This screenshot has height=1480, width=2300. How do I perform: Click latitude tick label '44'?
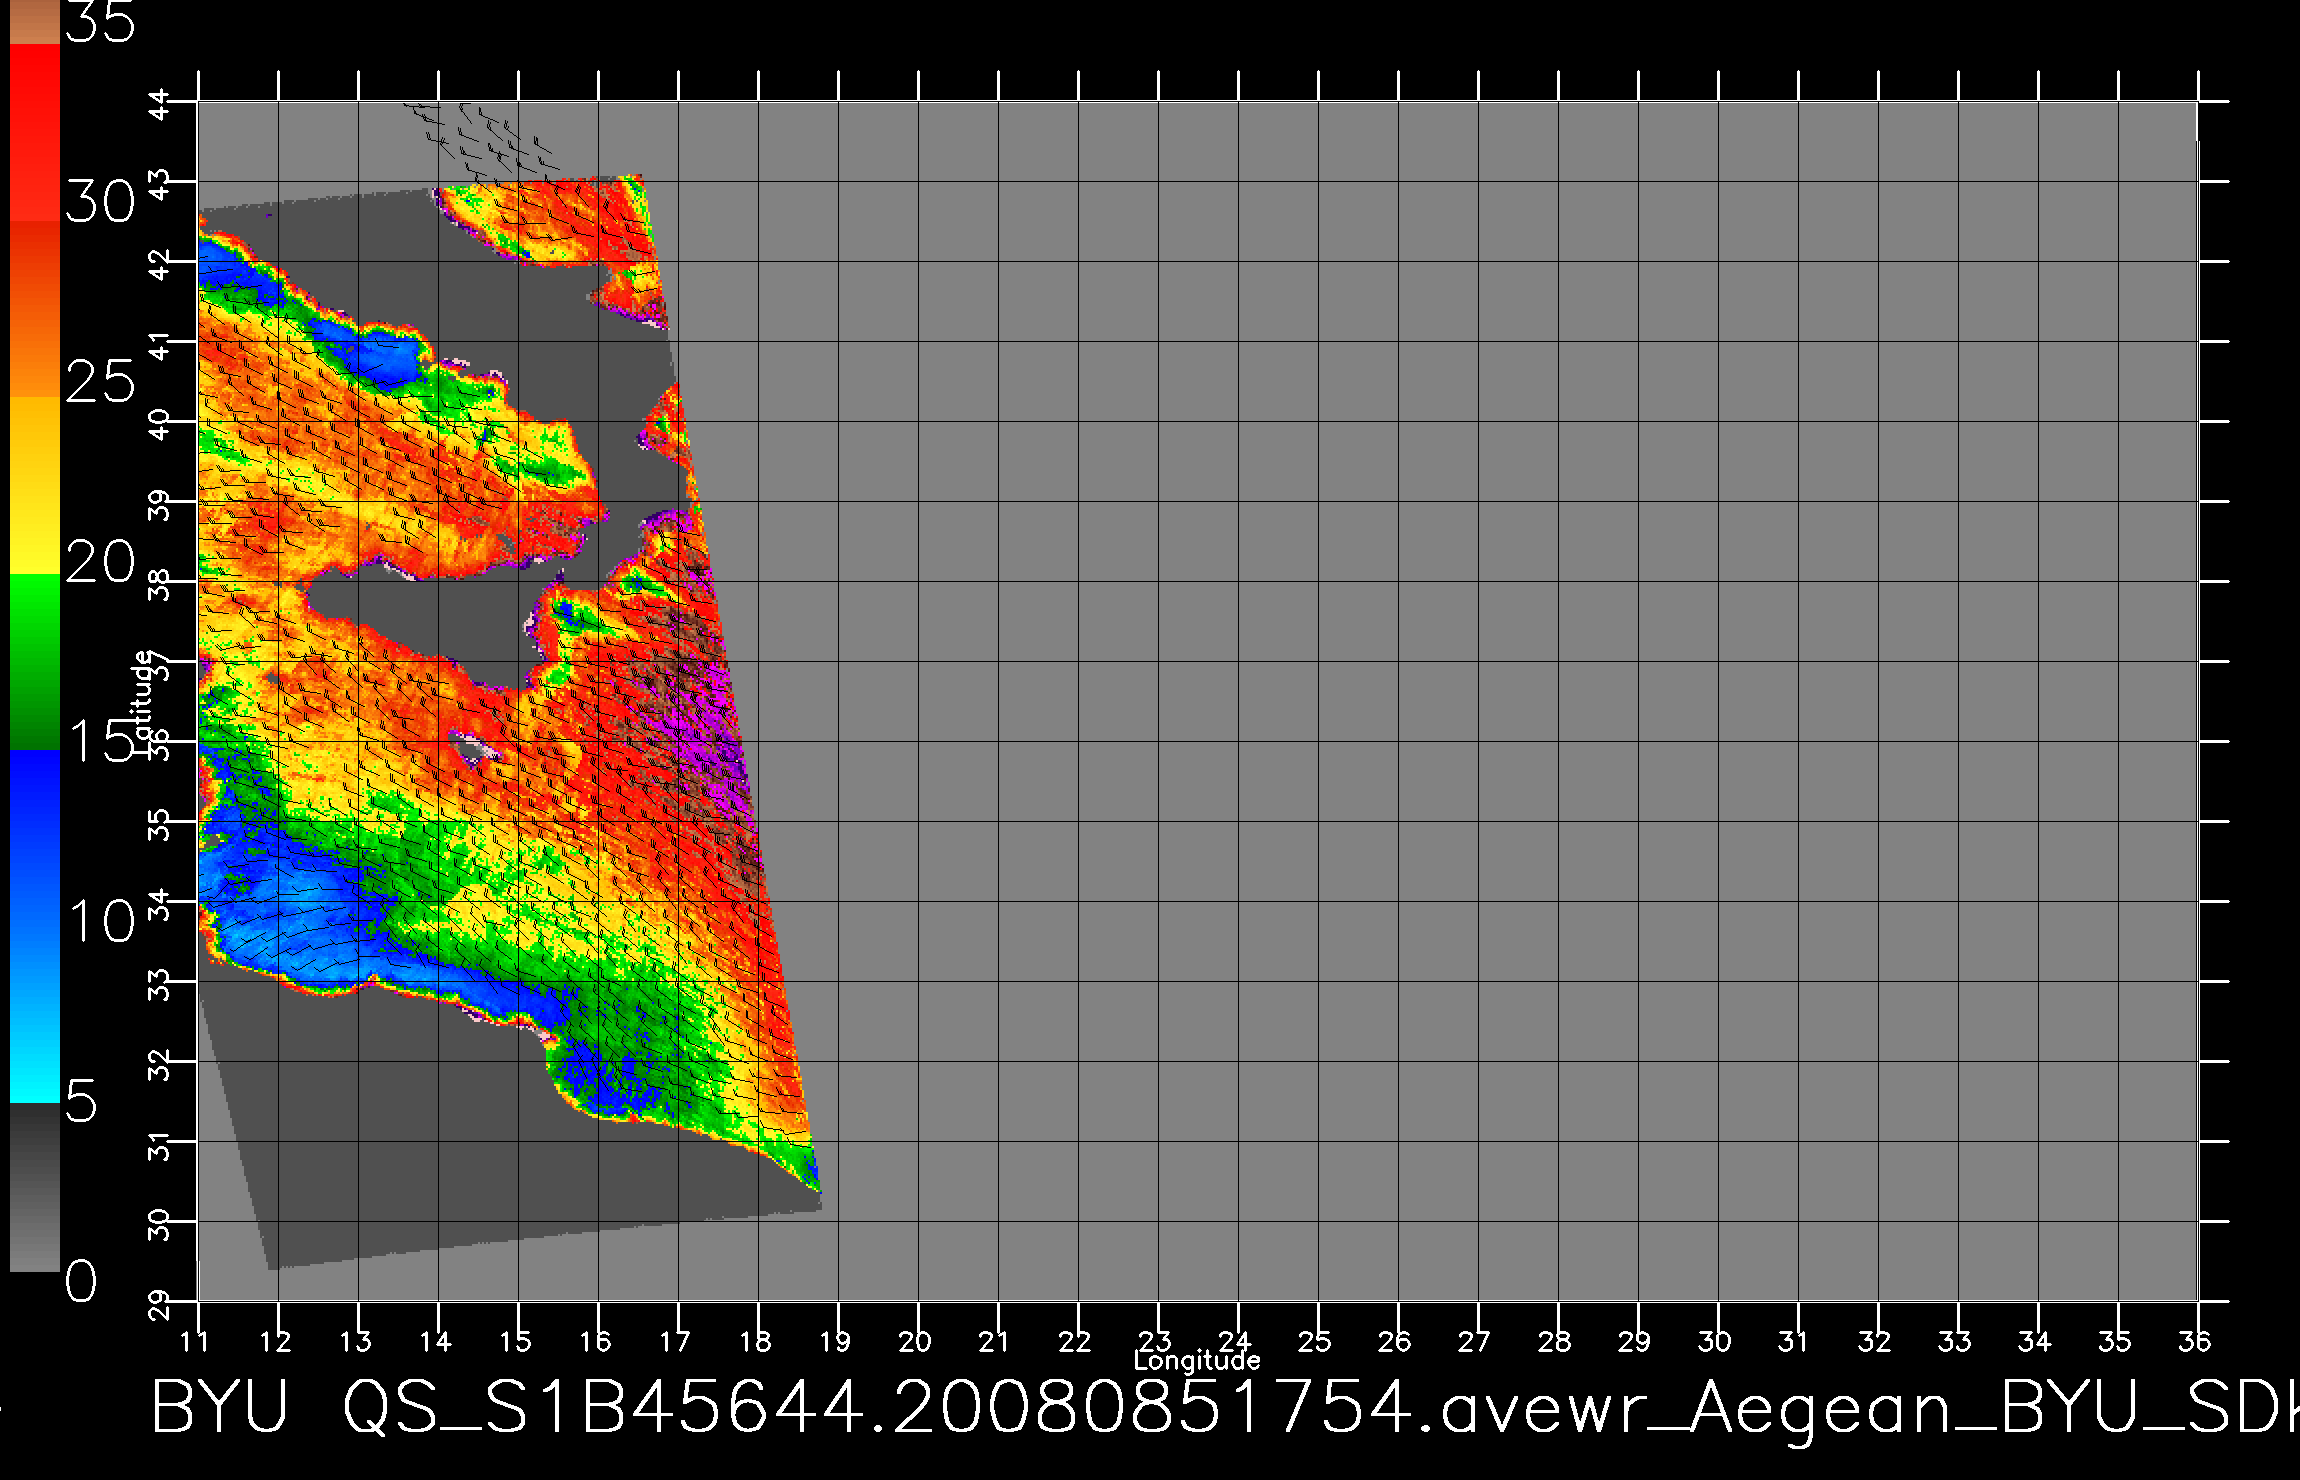point(160,103)
